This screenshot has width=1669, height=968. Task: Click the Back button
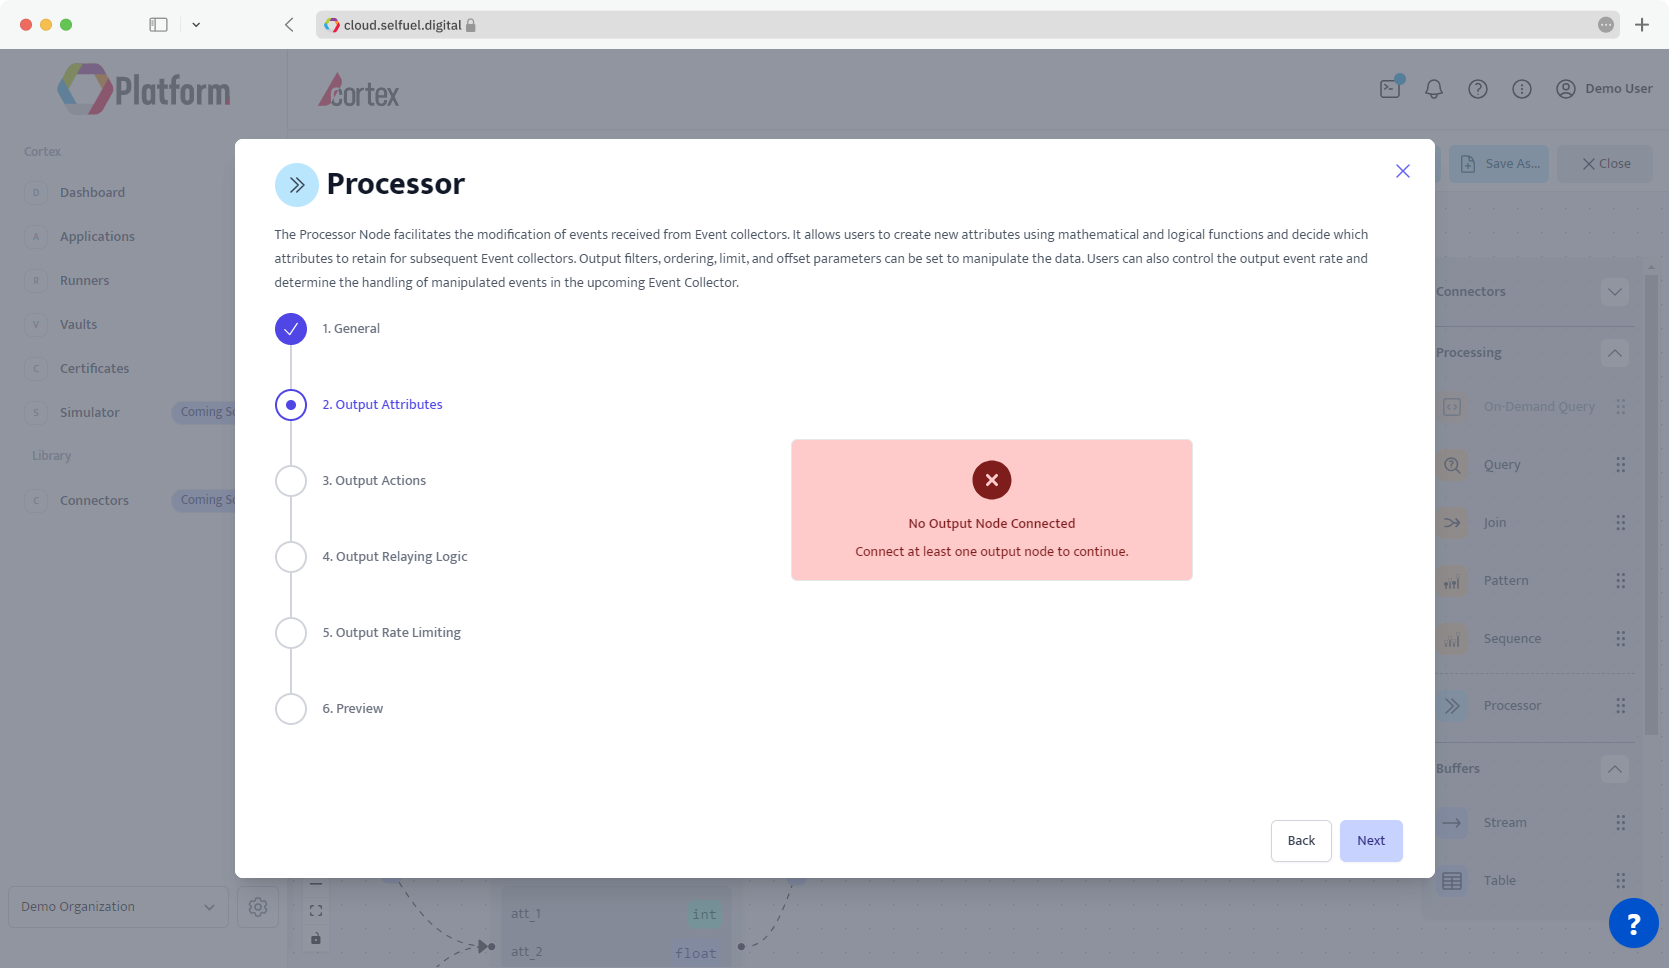pyautogui.click(x=1301, y=841)
